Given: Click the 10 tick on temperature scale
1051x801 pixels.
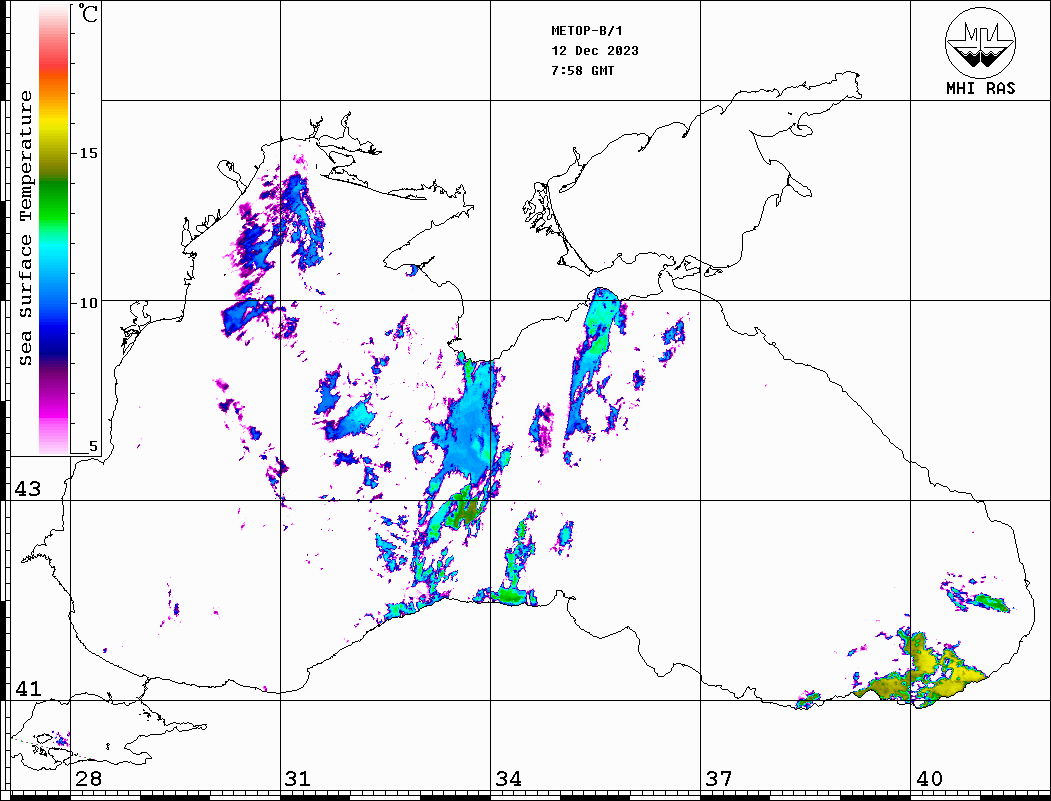Looking at the screenshot, I should (88, 303).
